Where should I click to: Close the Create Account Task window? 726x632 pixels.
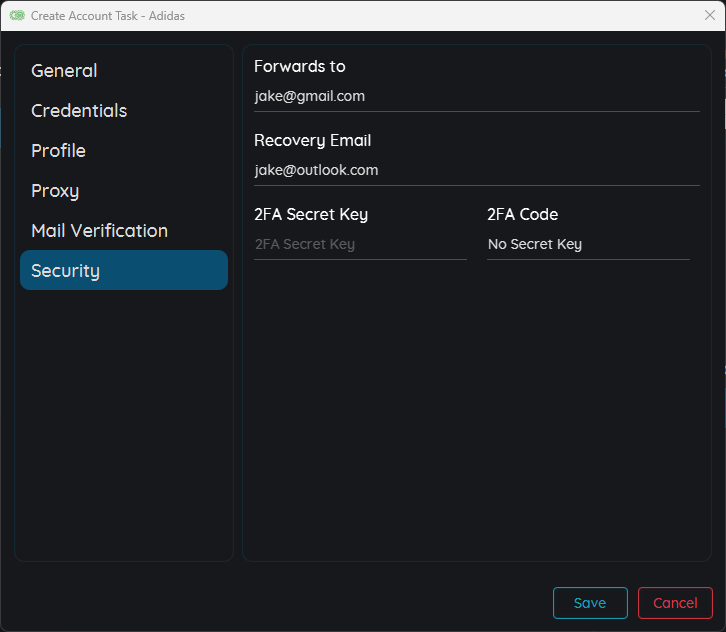point(709,16)
